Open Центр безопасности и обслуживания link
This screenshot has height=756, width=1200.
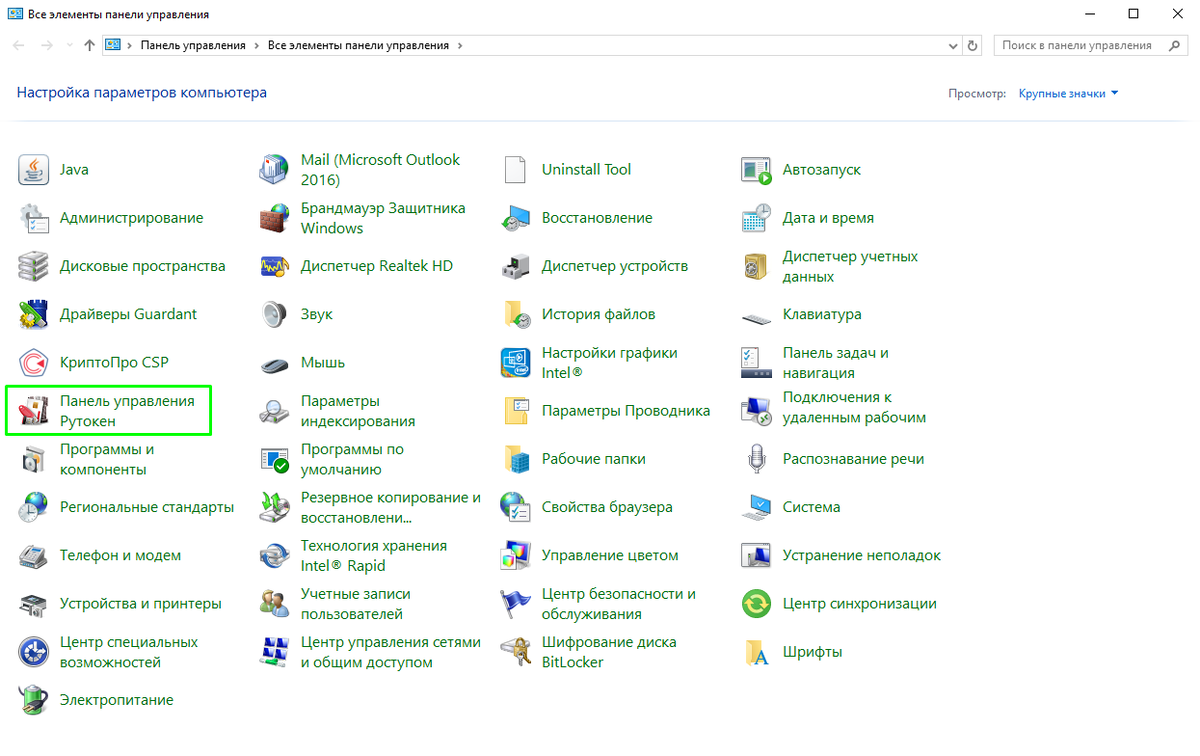click(619, 604)
